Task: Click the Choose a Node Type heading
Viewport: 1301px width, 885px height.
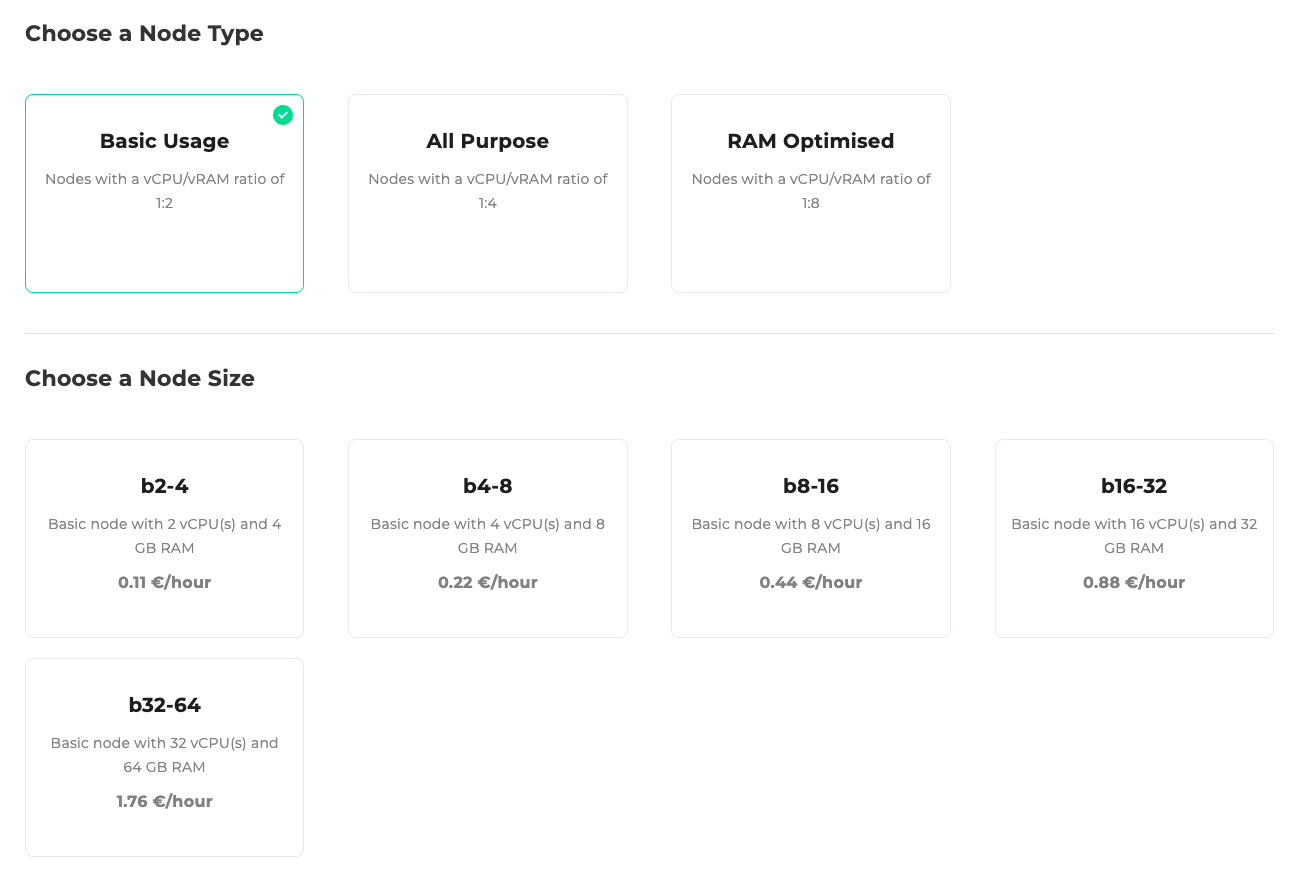Action: [x=144, y=33]
